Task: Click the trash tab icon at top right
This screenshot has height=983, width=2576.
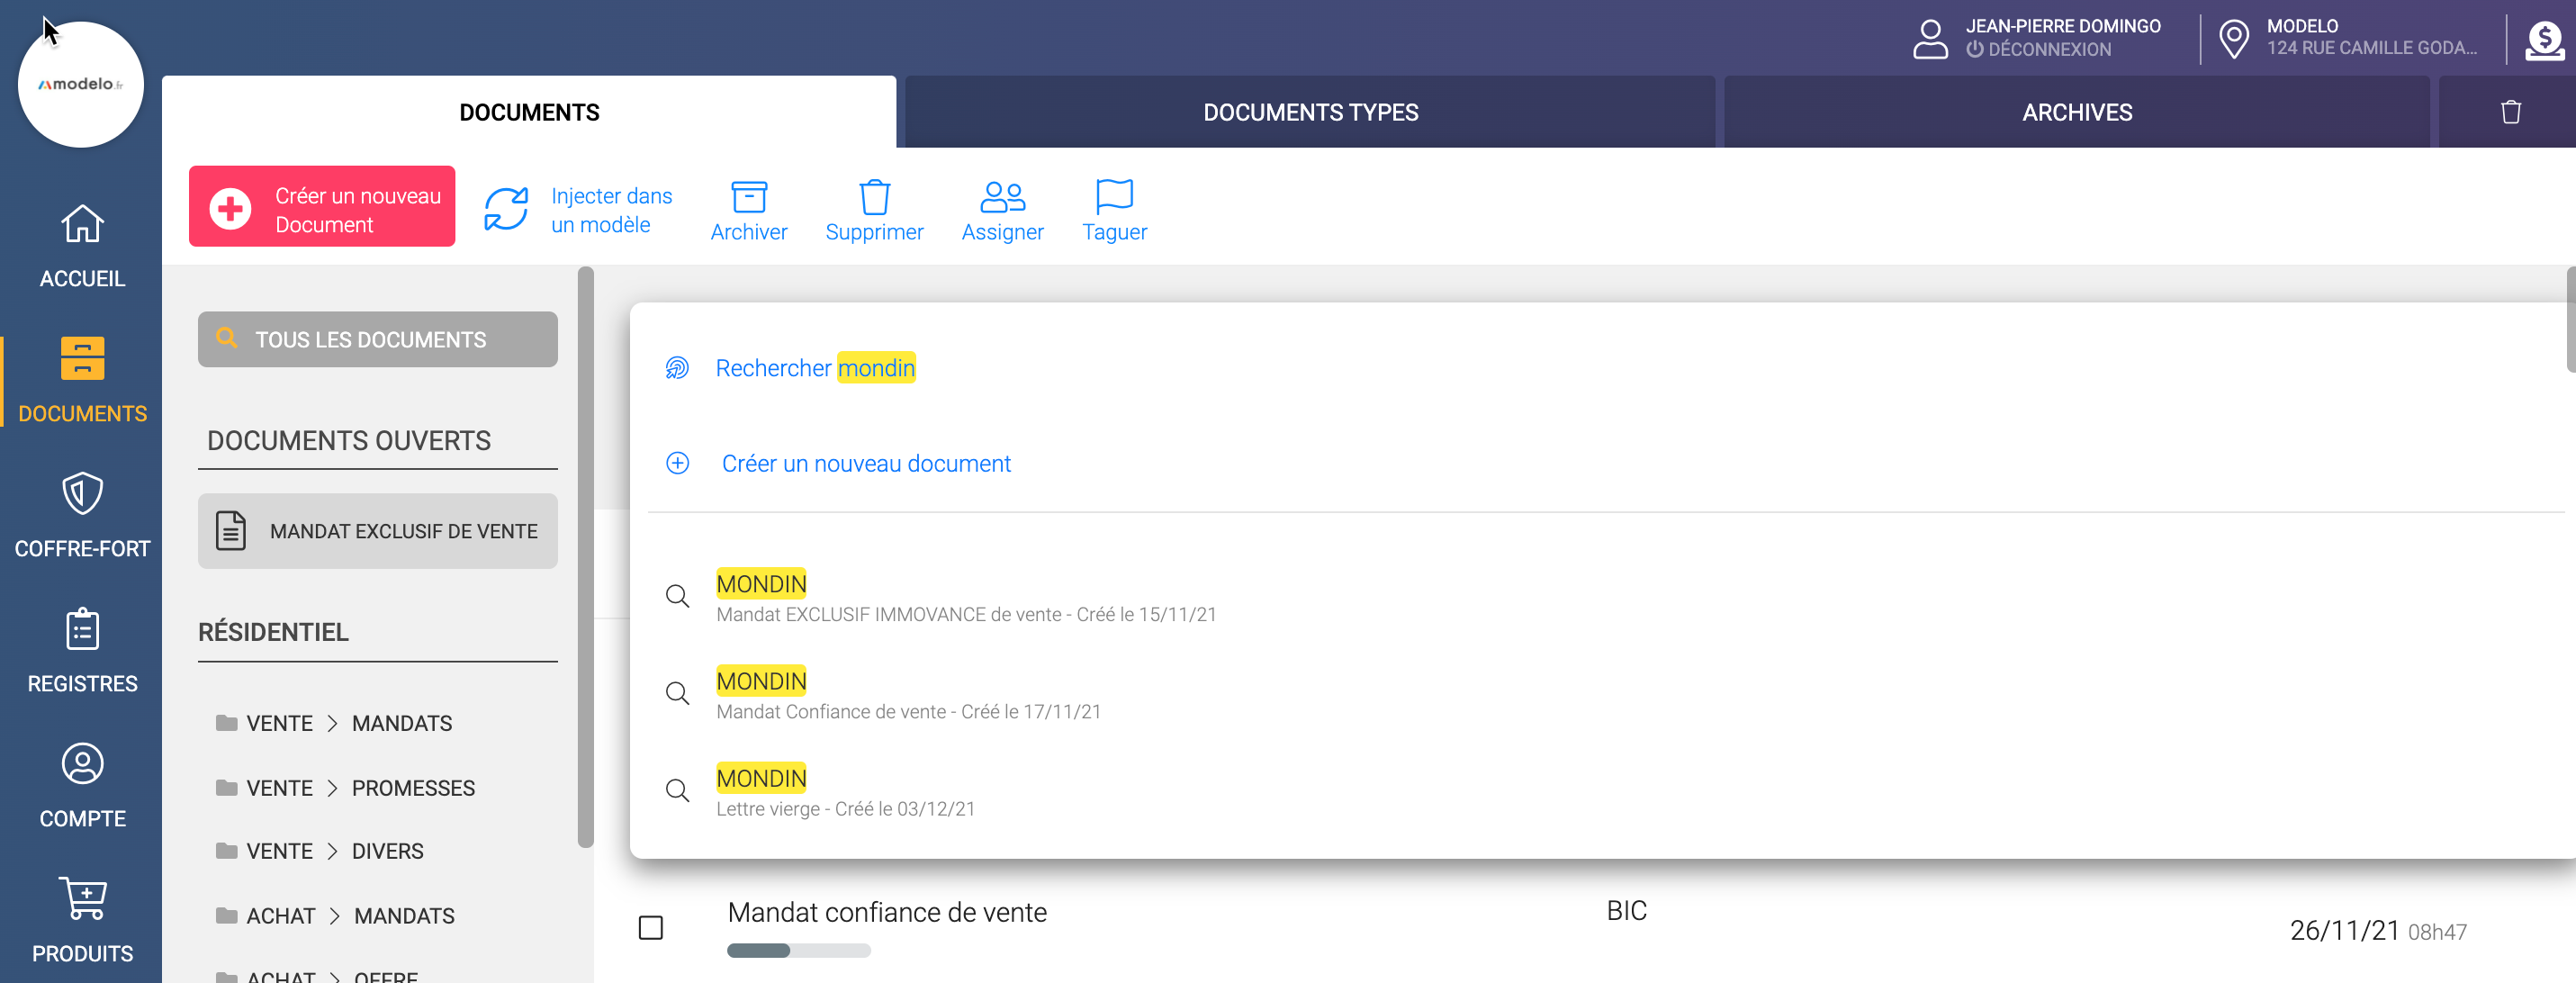Action: coord(2510,112)
